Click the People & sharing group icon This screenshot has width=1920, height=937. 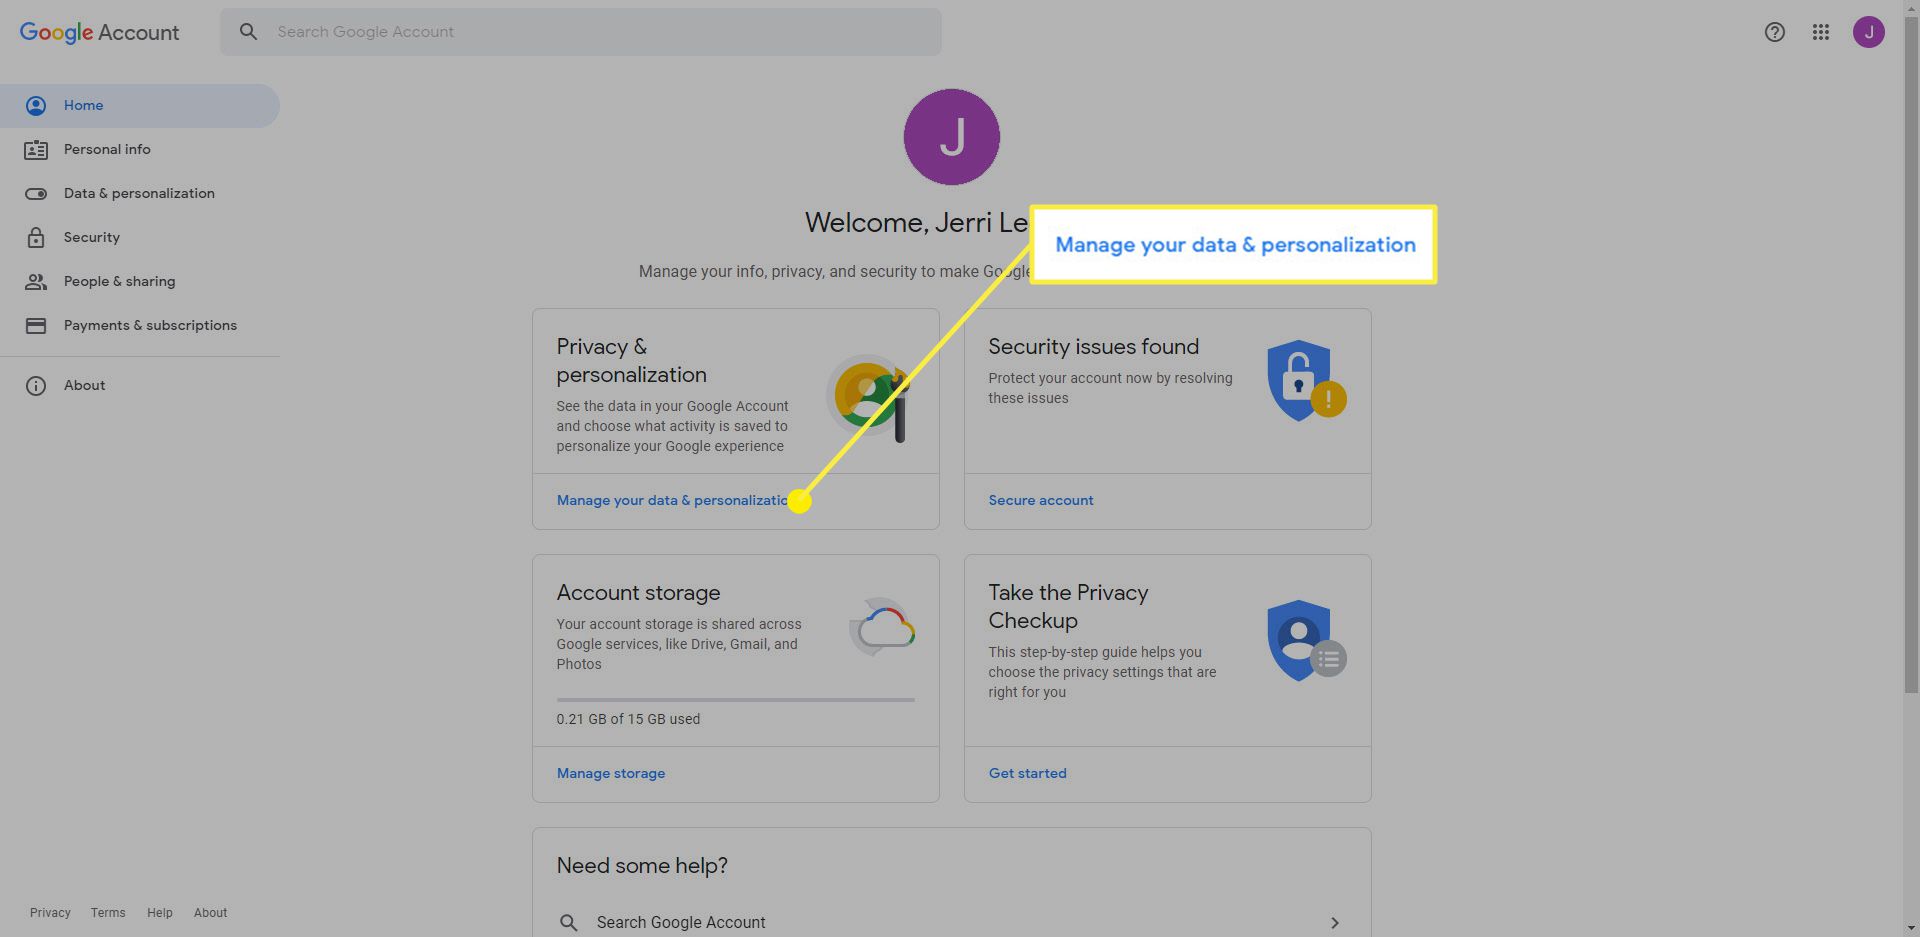click(x=36, y=282)
